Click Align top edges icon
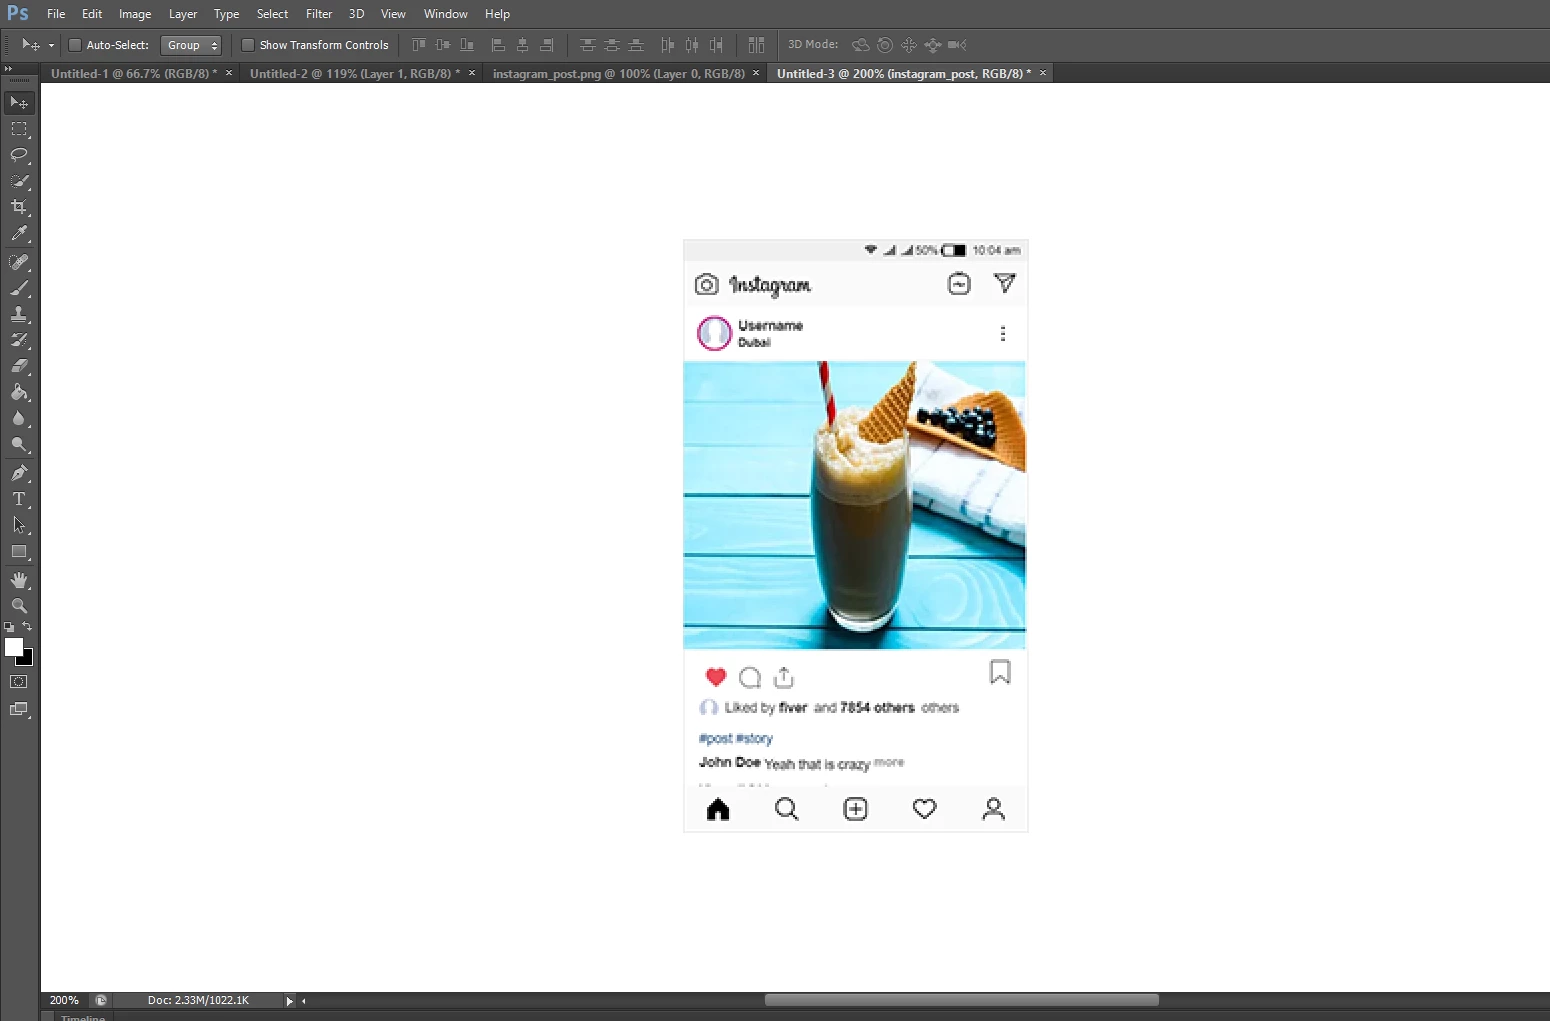This screenshot has height=1021, width=1550. coord(419,45)
